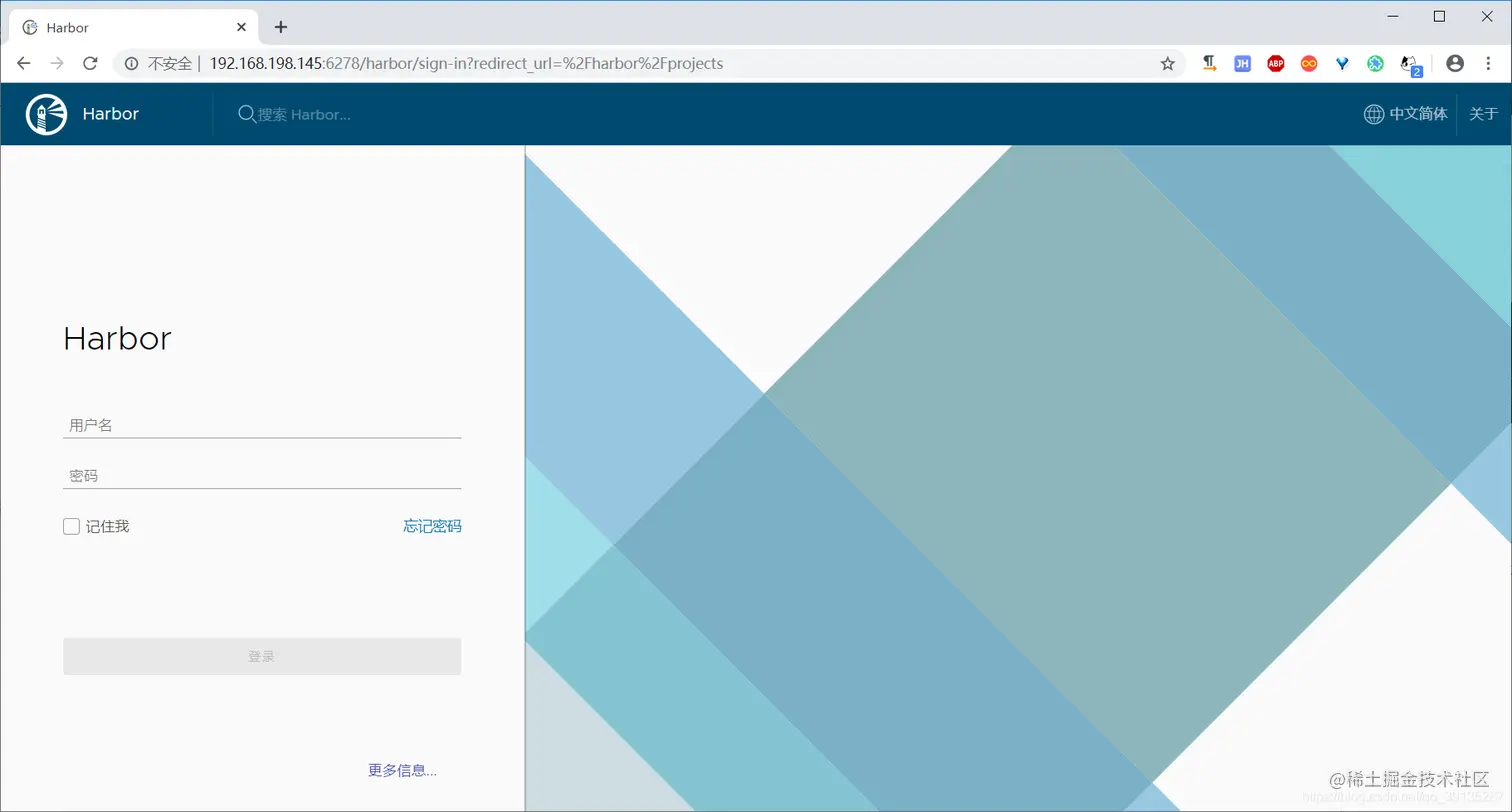The image size is (1512, 812).
Task: Open Chrome's three-dot menu
Action: (x=1488, y=63)
